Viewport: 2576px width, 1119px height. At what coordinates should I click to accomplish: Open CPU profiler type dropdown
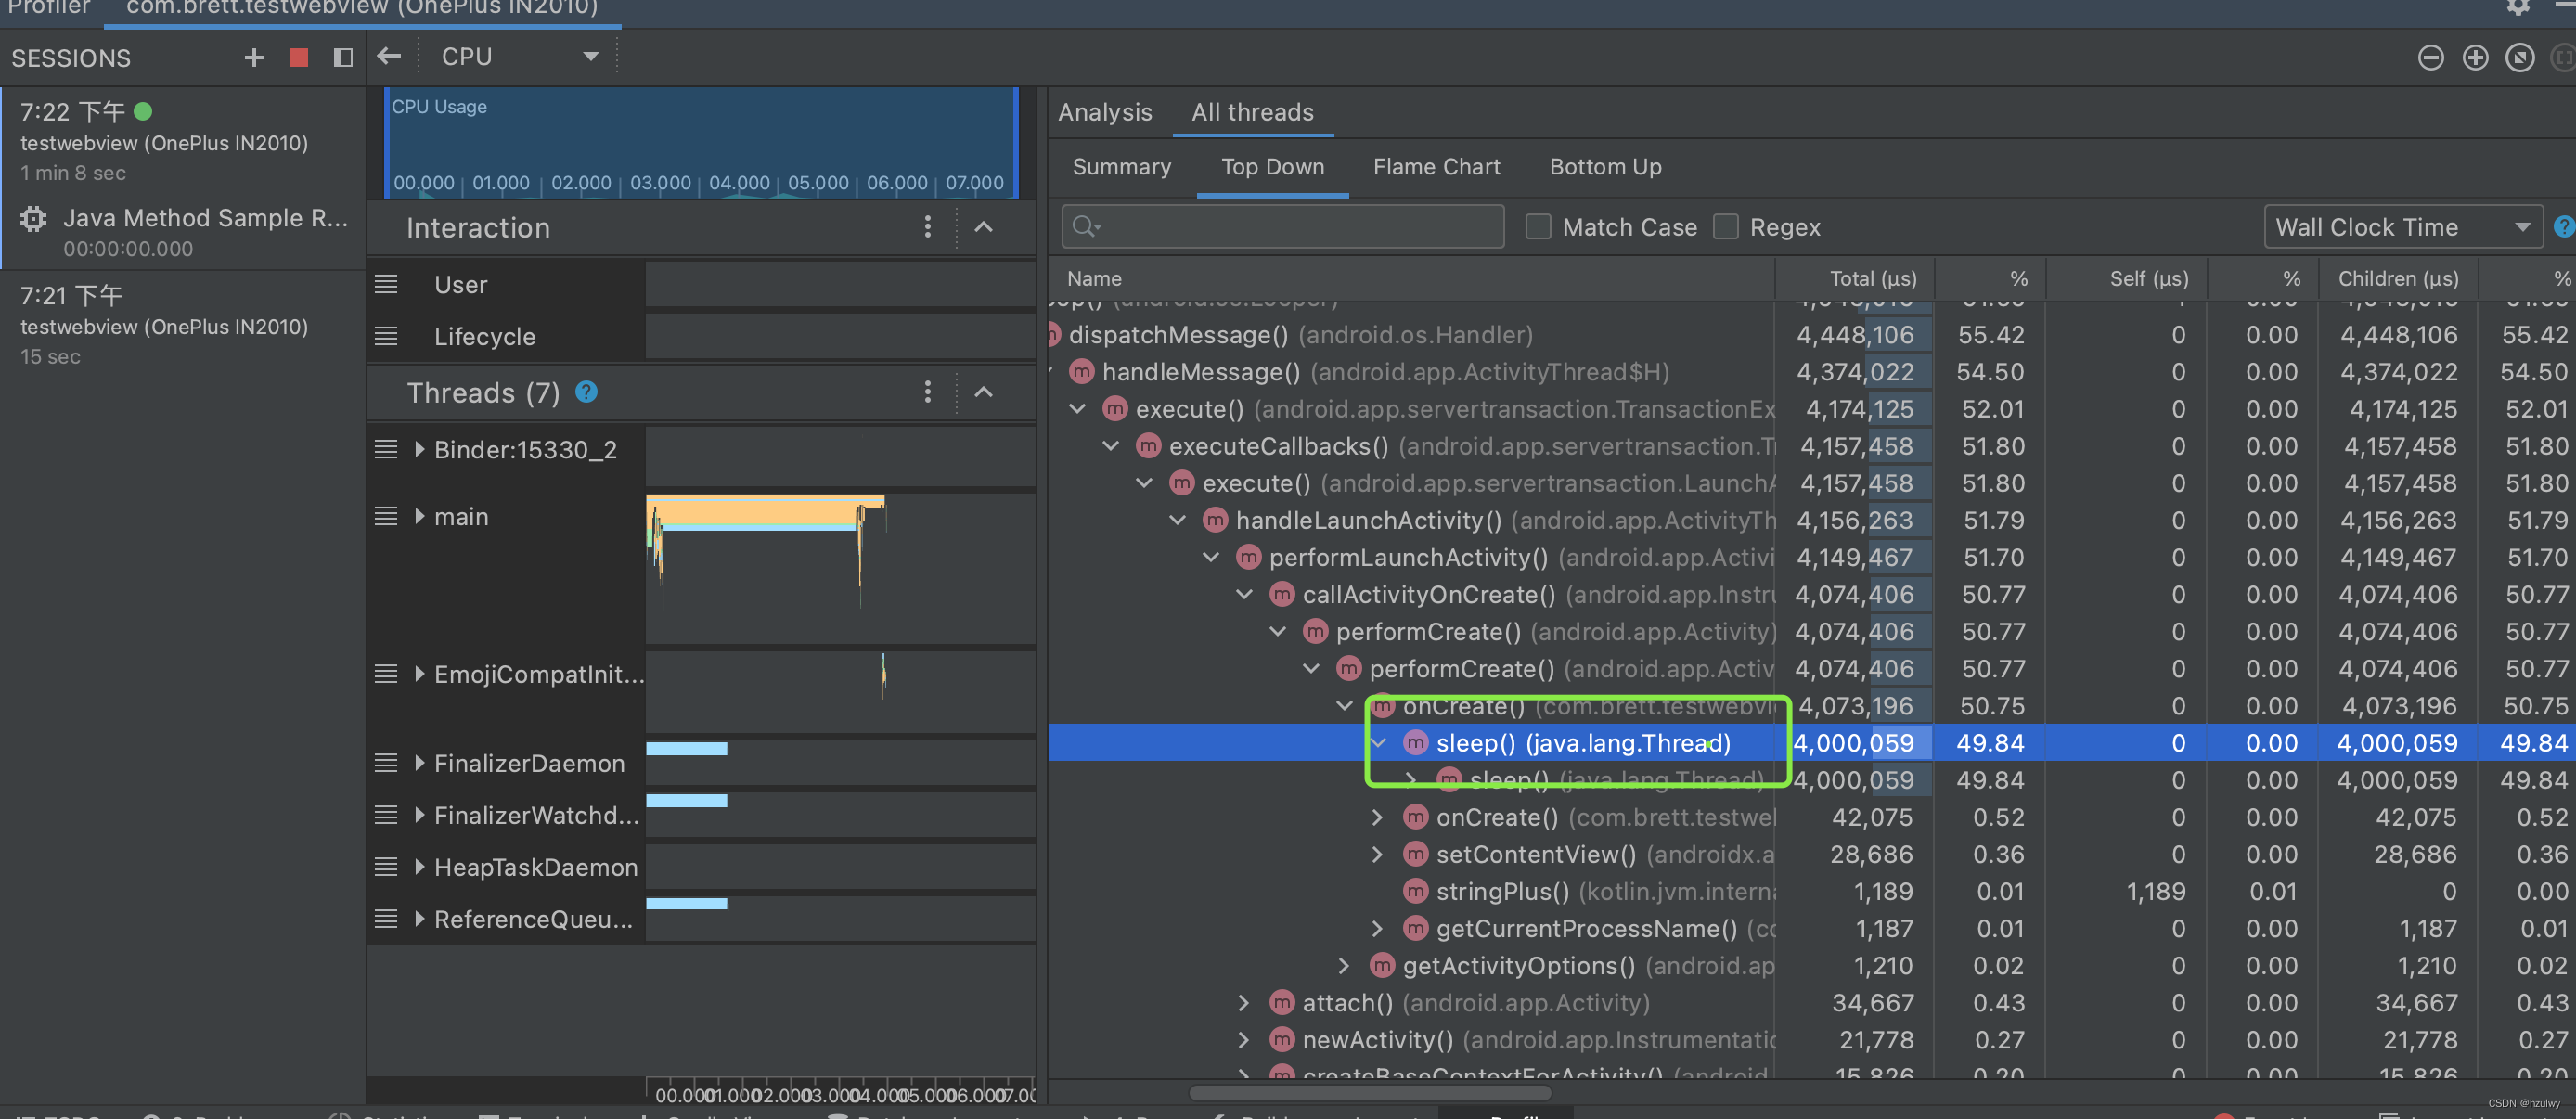(520, 57)
